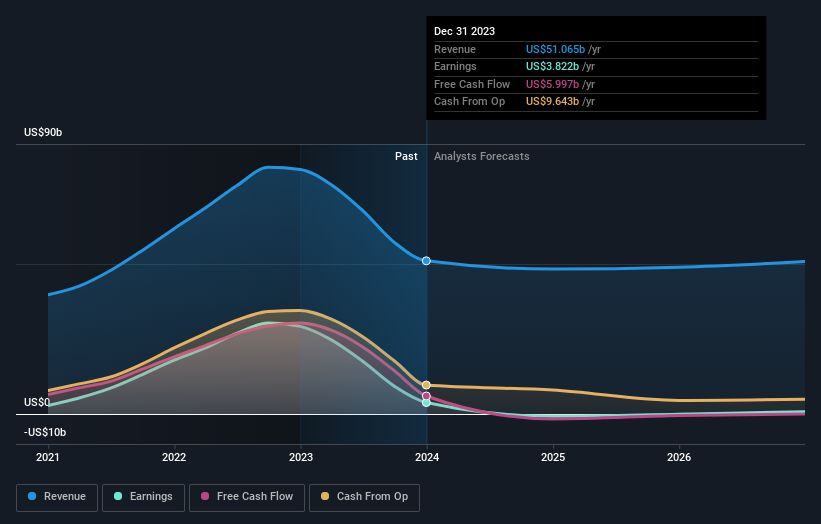
Task: Toggle the Cash From Op legend button
Action: point(364,497)
